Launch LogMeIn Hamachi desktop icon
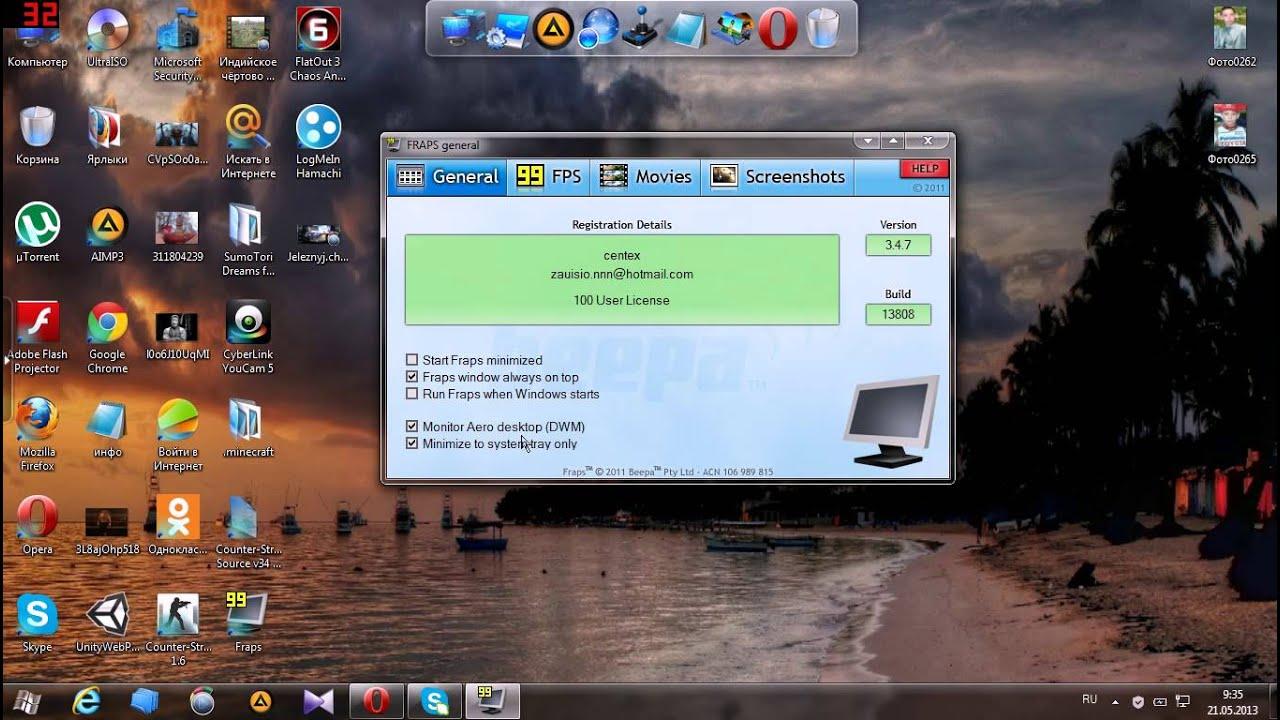1280x720 pixels. [318, 142]
